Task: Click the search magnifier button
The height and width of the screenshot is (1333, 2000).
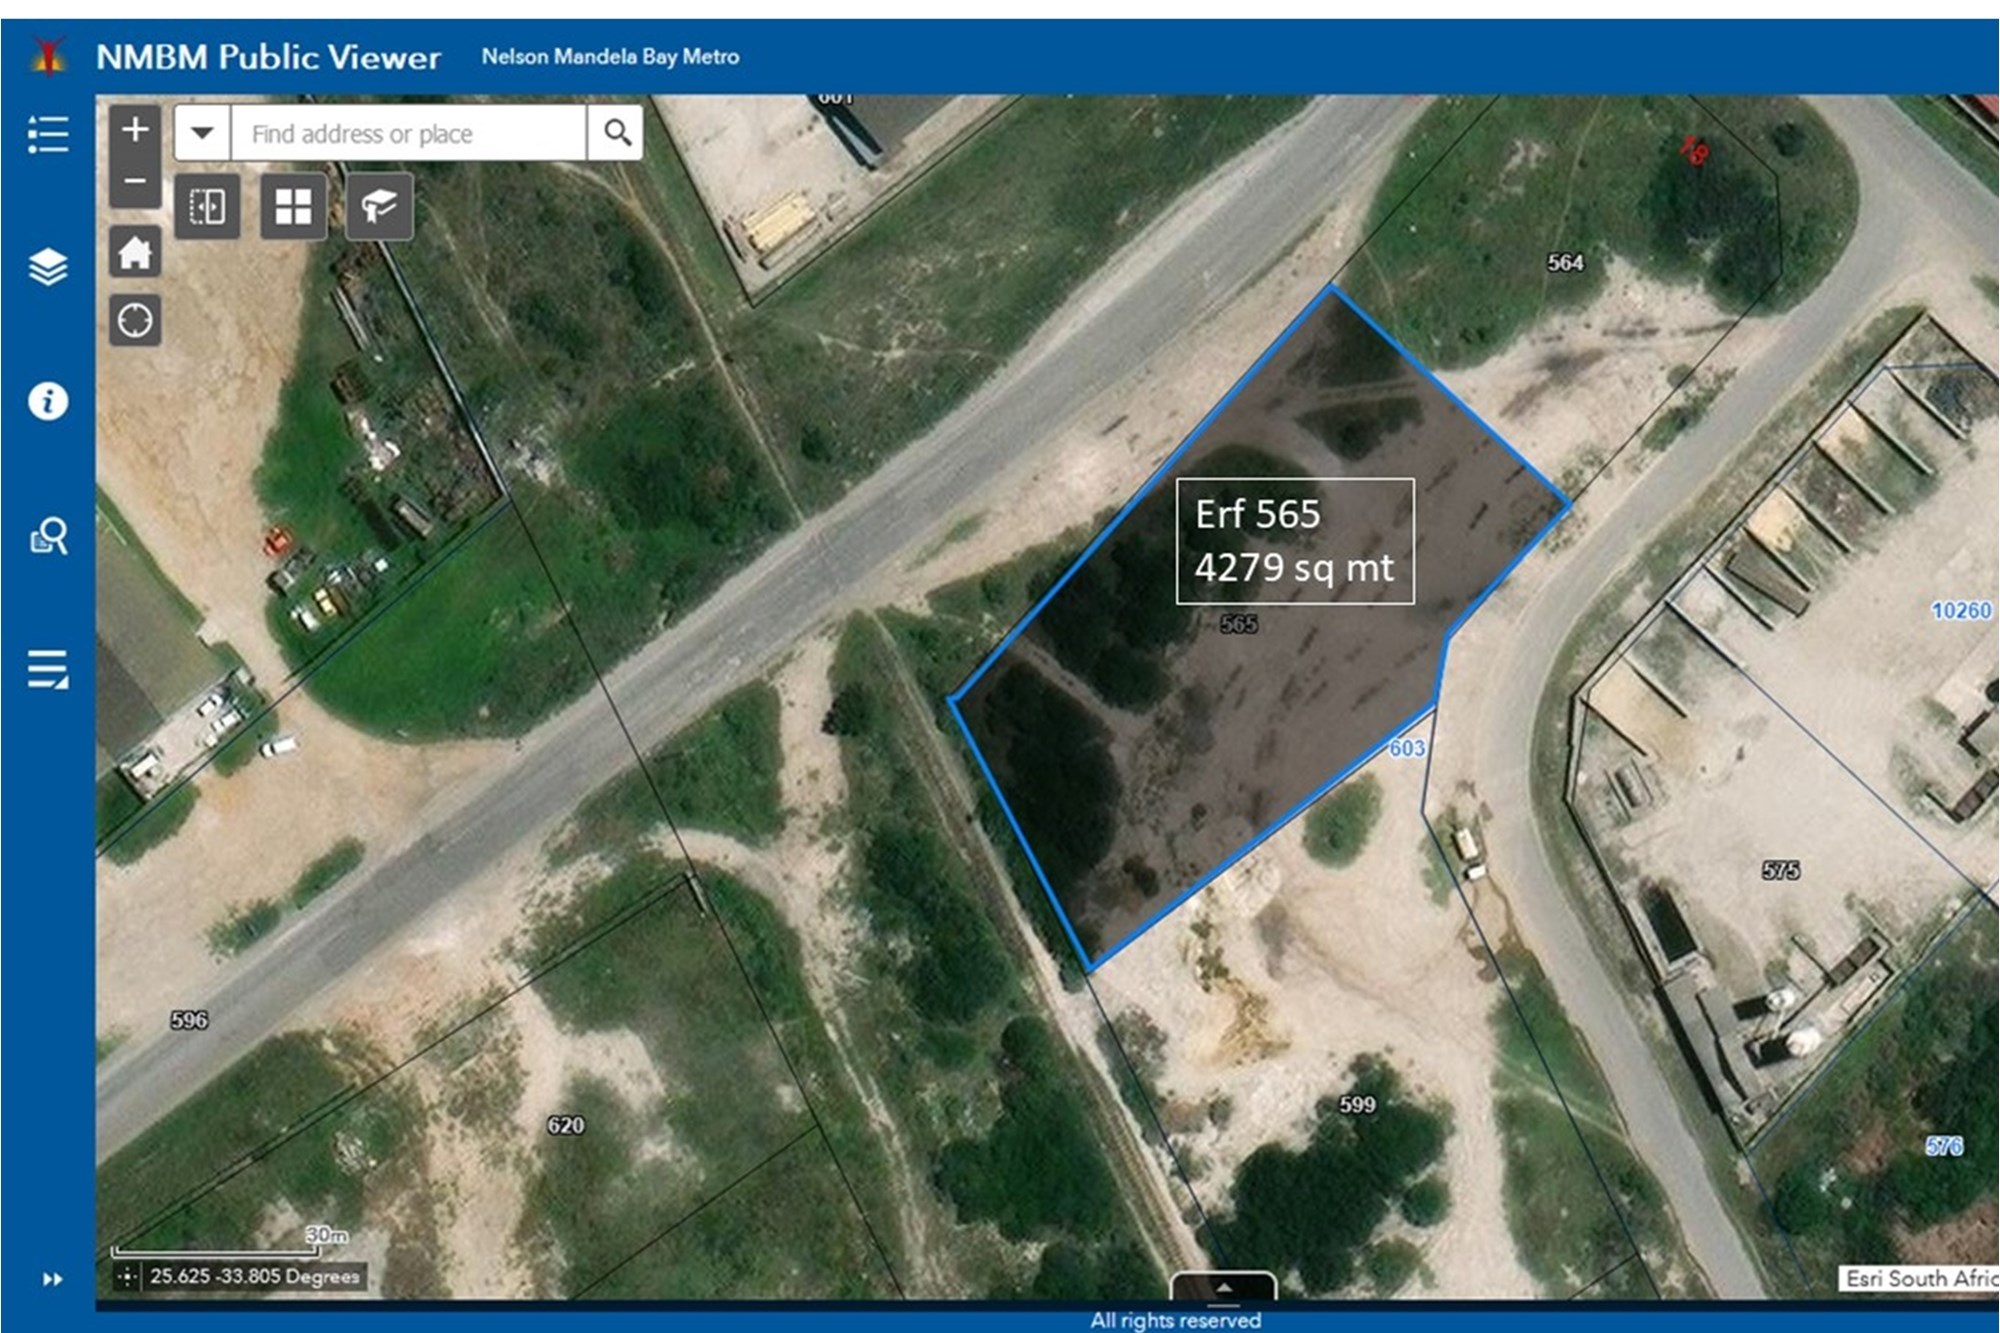Action: [617, 133]
